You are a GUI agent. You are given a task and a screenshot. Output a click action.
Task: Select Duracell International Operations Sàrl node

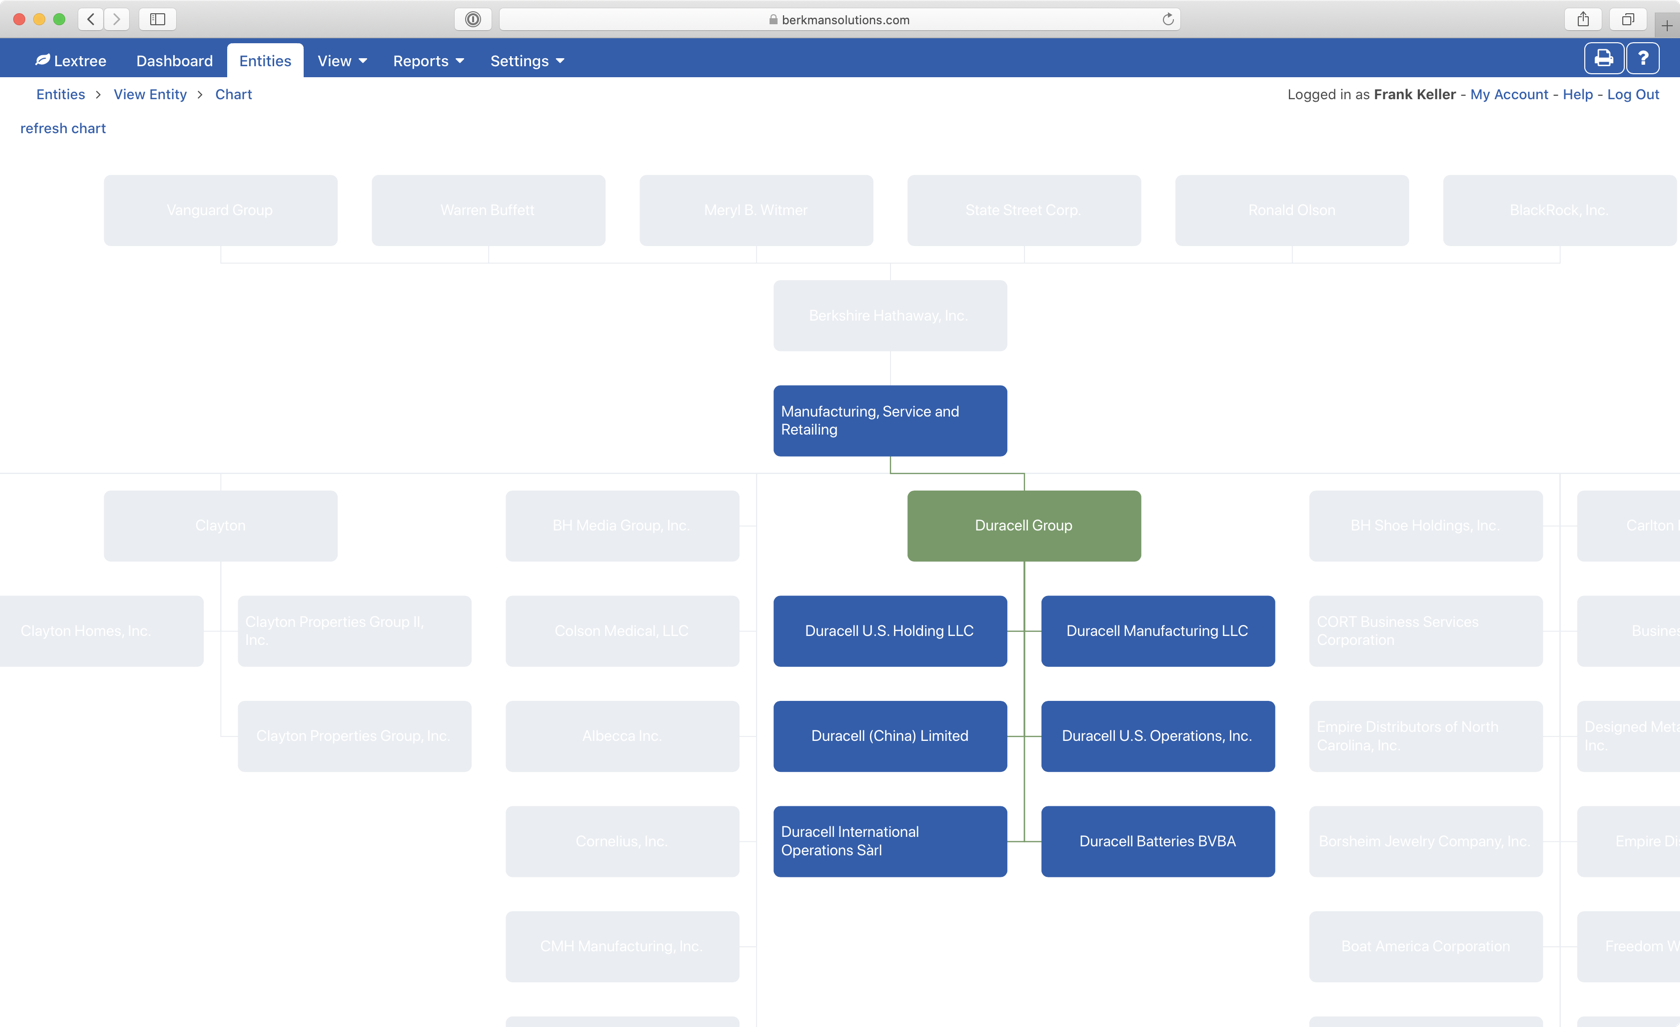(x=890, y=842)
